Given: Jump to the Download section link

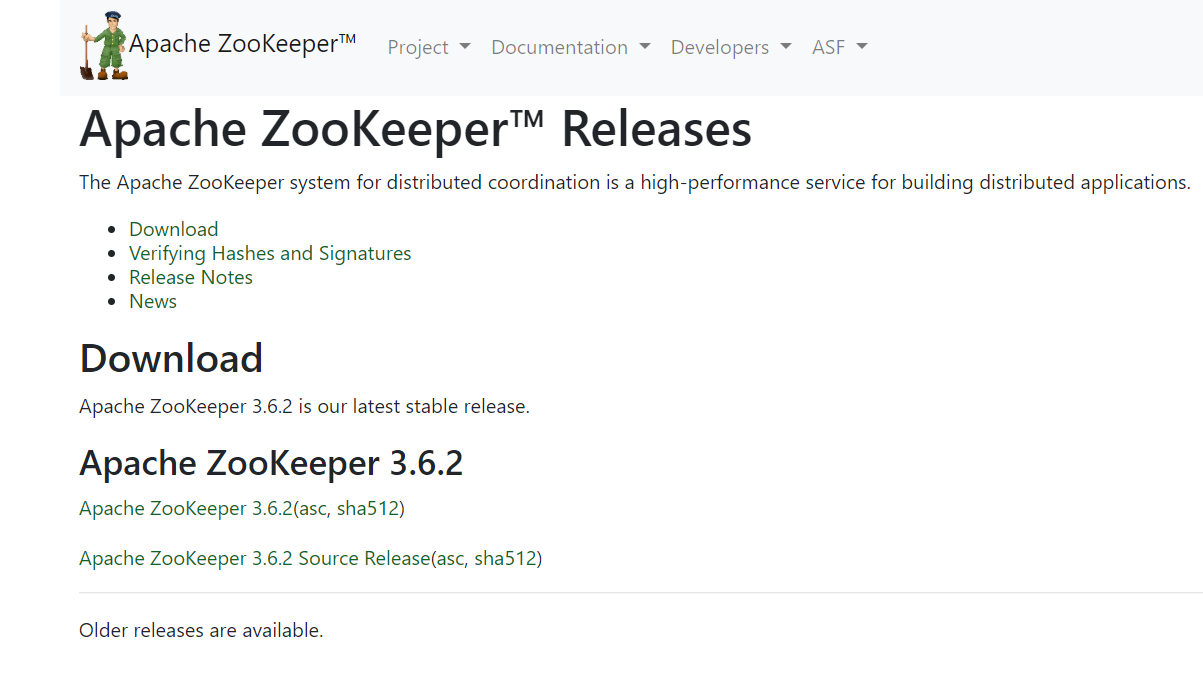Looking at the screenshot, I should pos(173,229).
